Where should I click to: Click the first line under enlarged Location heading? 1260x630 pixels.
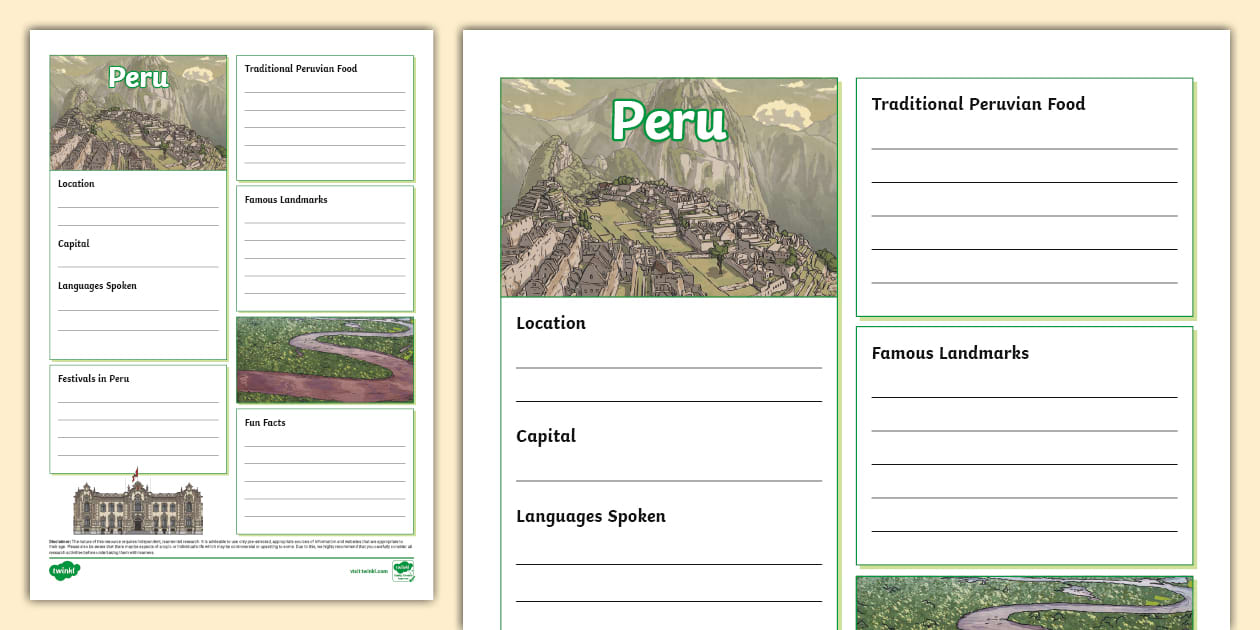point(668,367)
